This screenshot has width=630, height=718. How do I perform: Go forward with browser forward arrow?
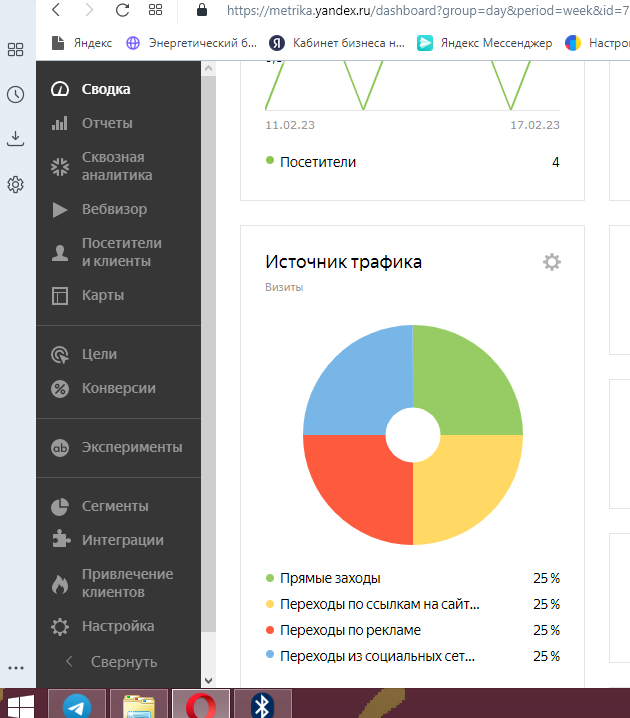point(89,10)
